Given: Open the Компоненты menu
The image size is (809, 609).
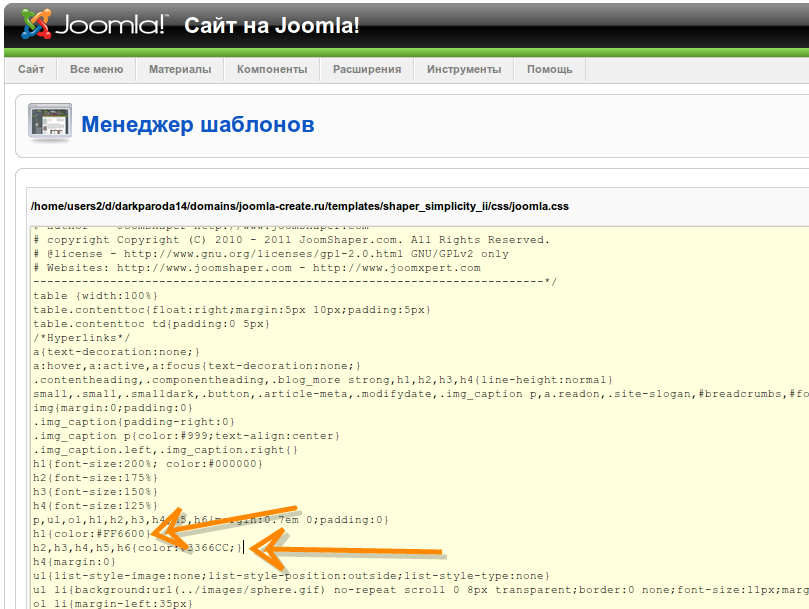Looking at the screenshot, I should (271, 69).
